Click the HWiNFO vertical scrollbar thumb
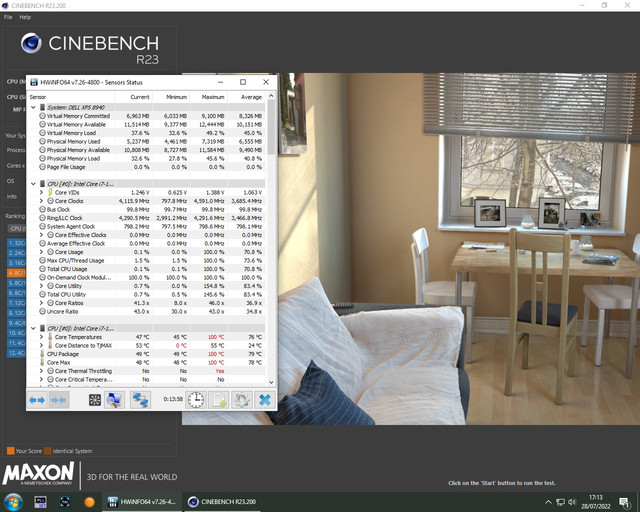Image resolution: width=640 pixels, height=512 pixels. pos(271,127)
